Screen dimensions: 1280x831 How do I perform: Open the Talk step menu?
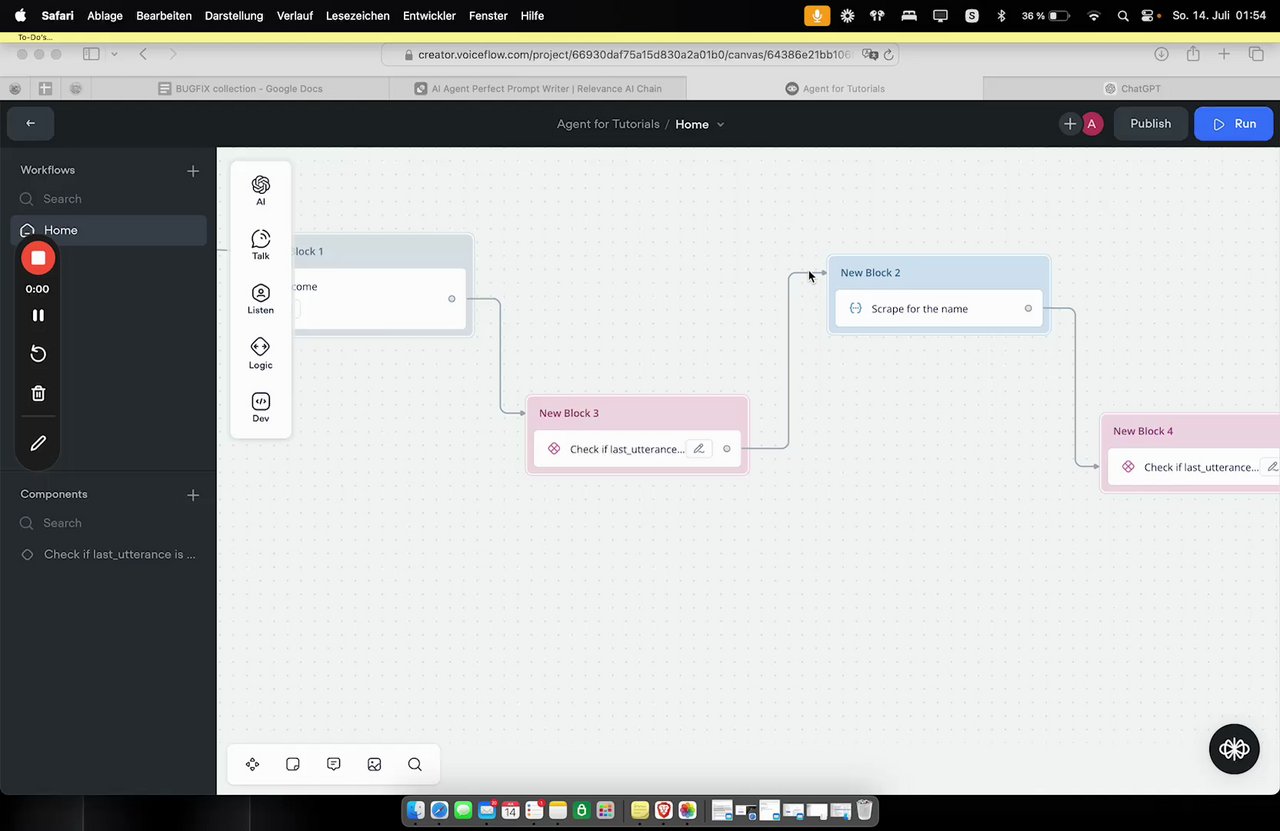click(260, 244)
